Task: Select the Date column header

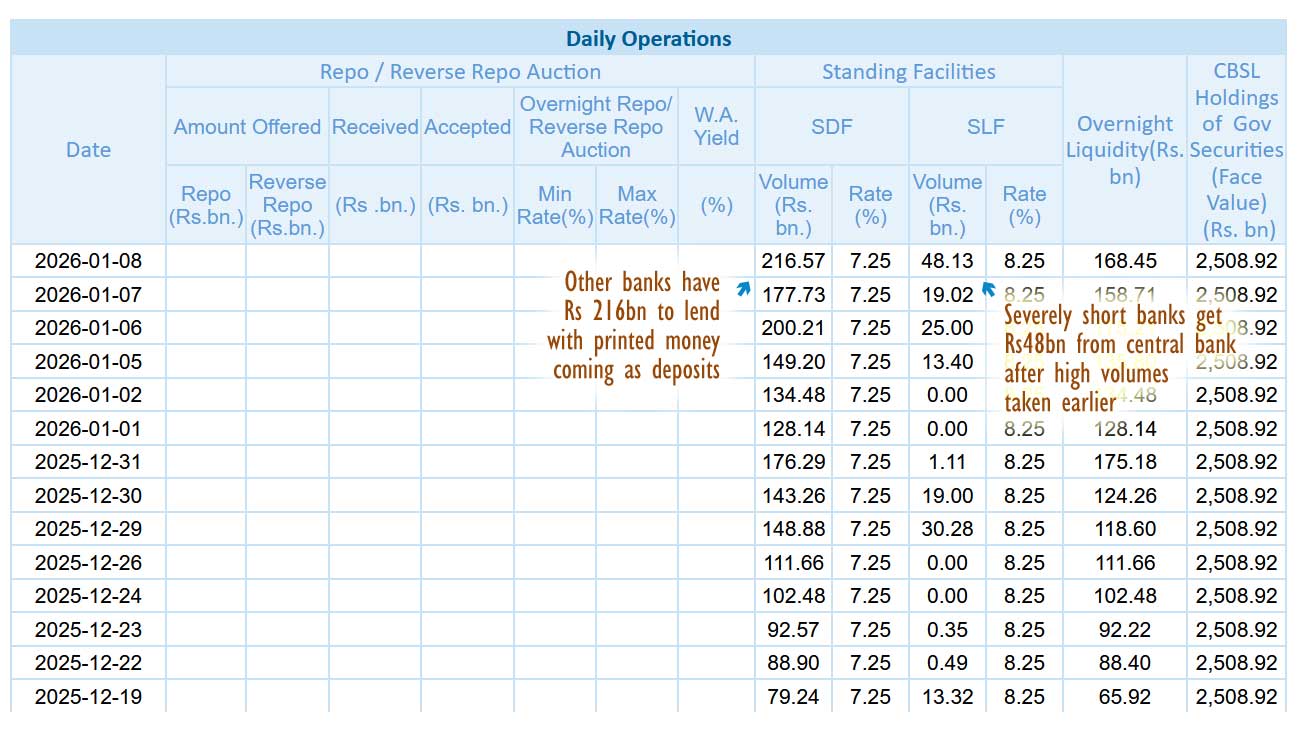Action: click(88, 150)
